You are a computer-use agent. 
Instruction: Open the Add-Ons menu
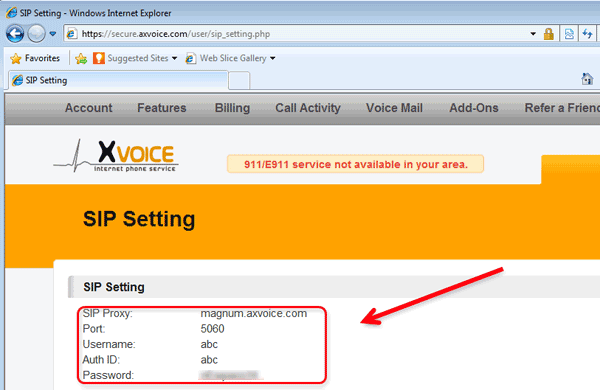pos(474,108)
